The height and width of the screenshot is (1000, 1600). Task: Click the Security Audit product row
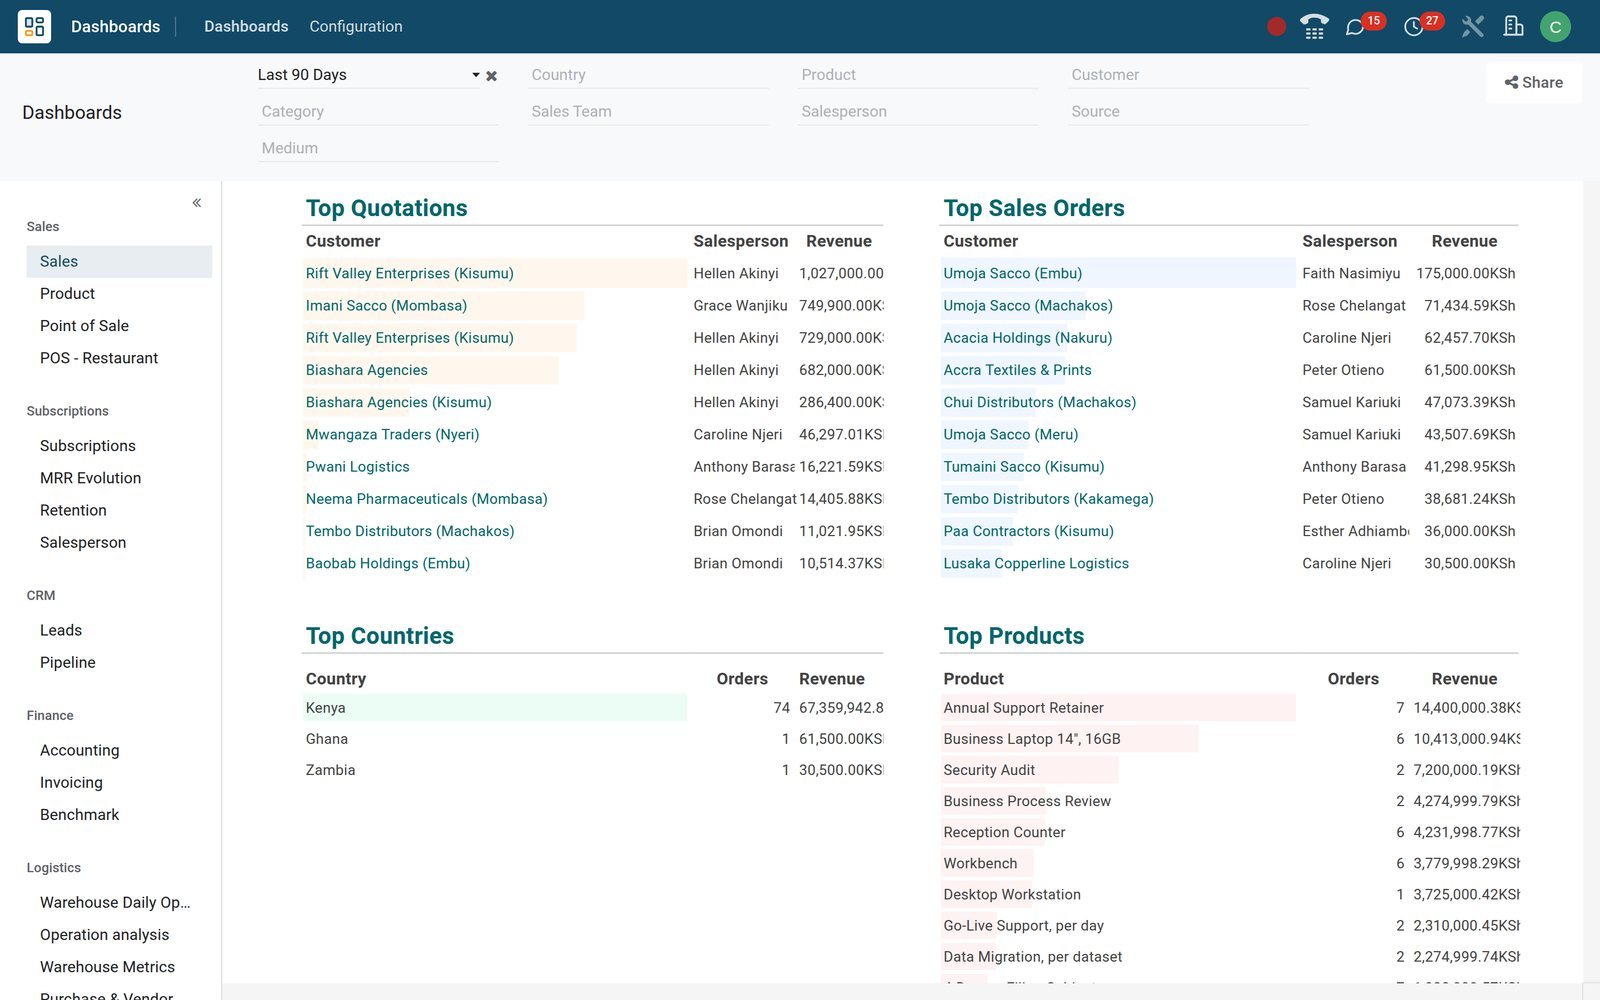[1231, 770]
